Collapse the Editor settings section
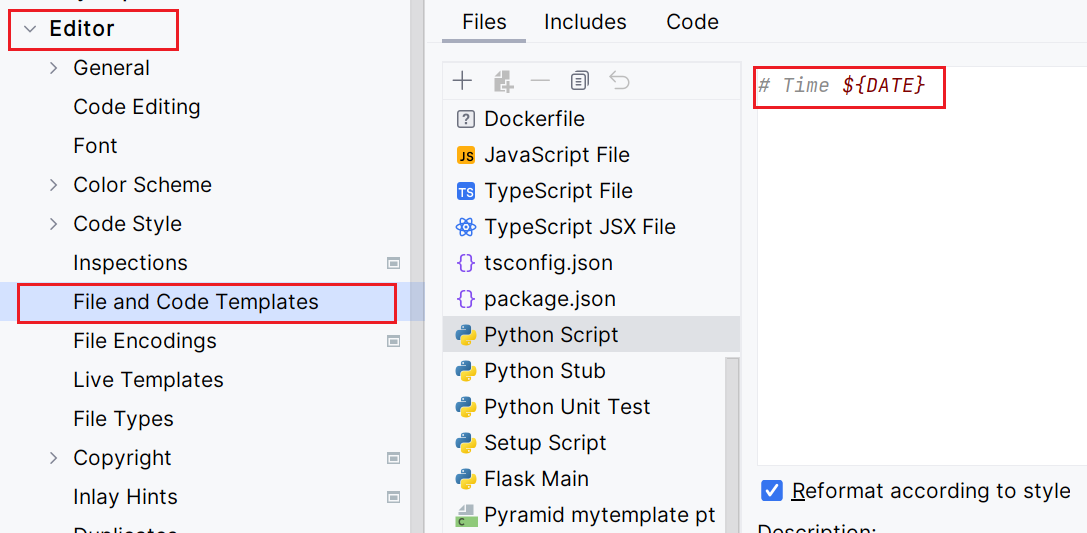The width and height of the screenshot is (1087, 533). (30, 29)
